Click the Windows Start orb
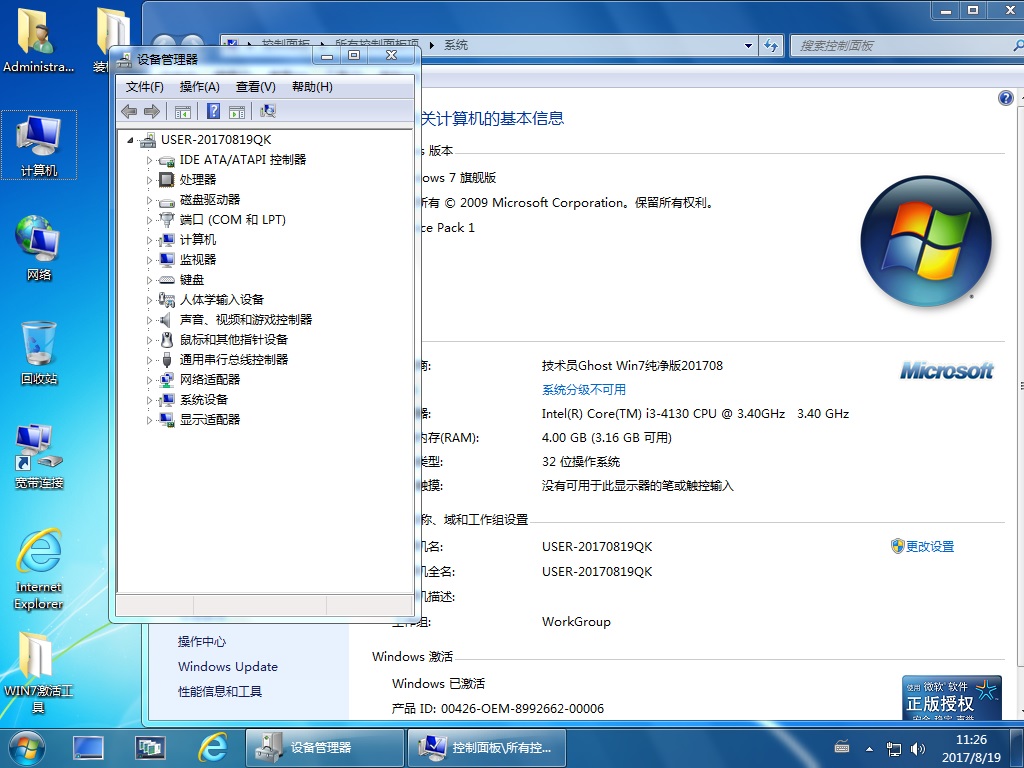Viewport: 1024px width, 768px height. 27,747
